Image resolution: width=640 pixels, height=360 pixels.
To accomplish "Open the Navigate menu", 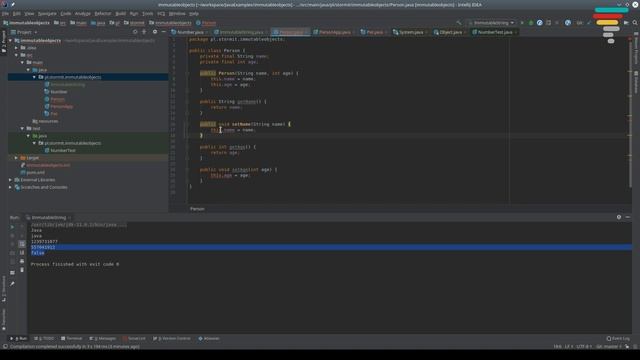I will tap(47, 13).
